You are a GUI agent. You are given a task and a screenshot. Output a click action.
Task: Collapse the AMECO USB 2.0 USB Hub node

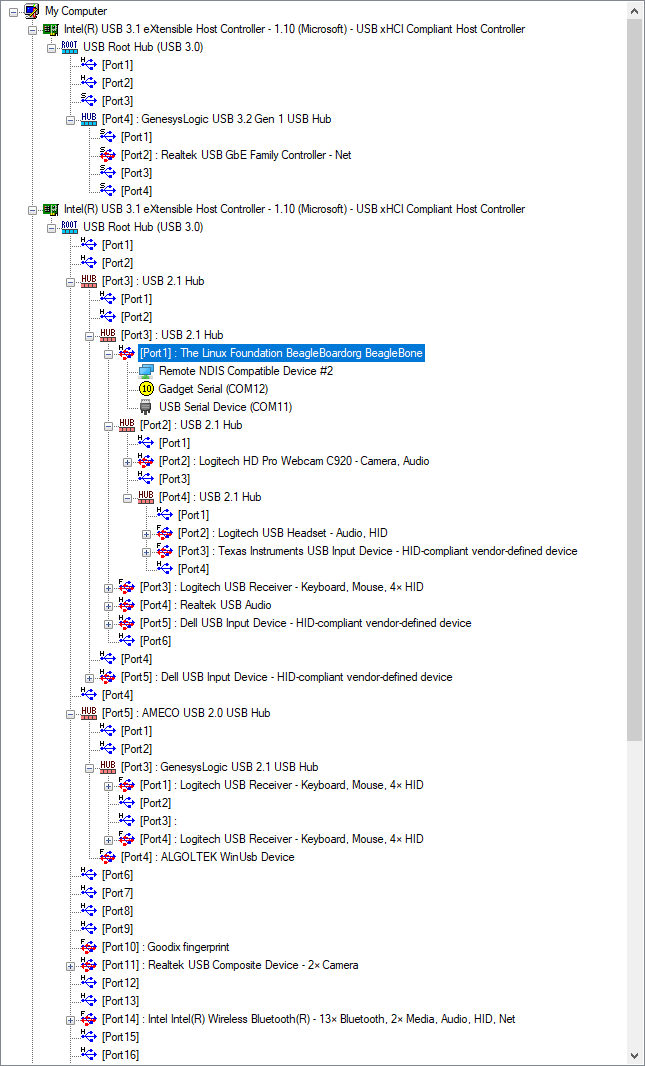coord(70,713)
